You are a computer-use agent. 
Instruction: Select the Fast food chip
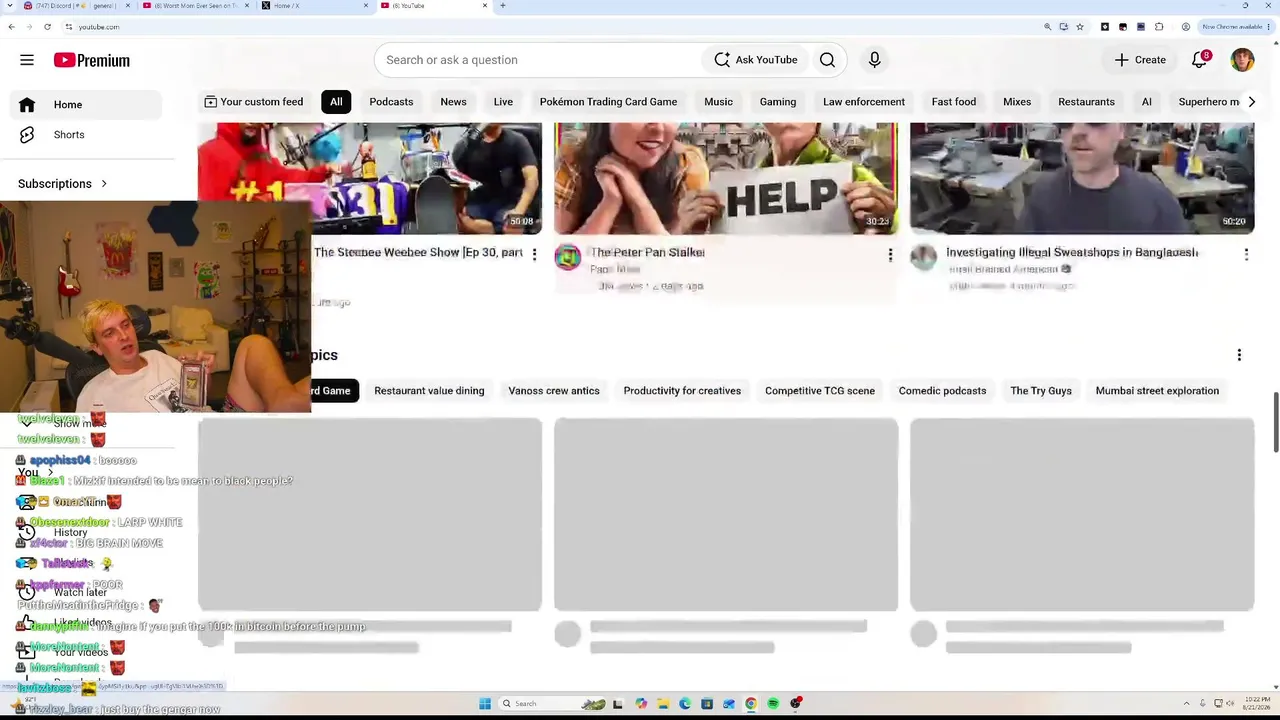954,102
